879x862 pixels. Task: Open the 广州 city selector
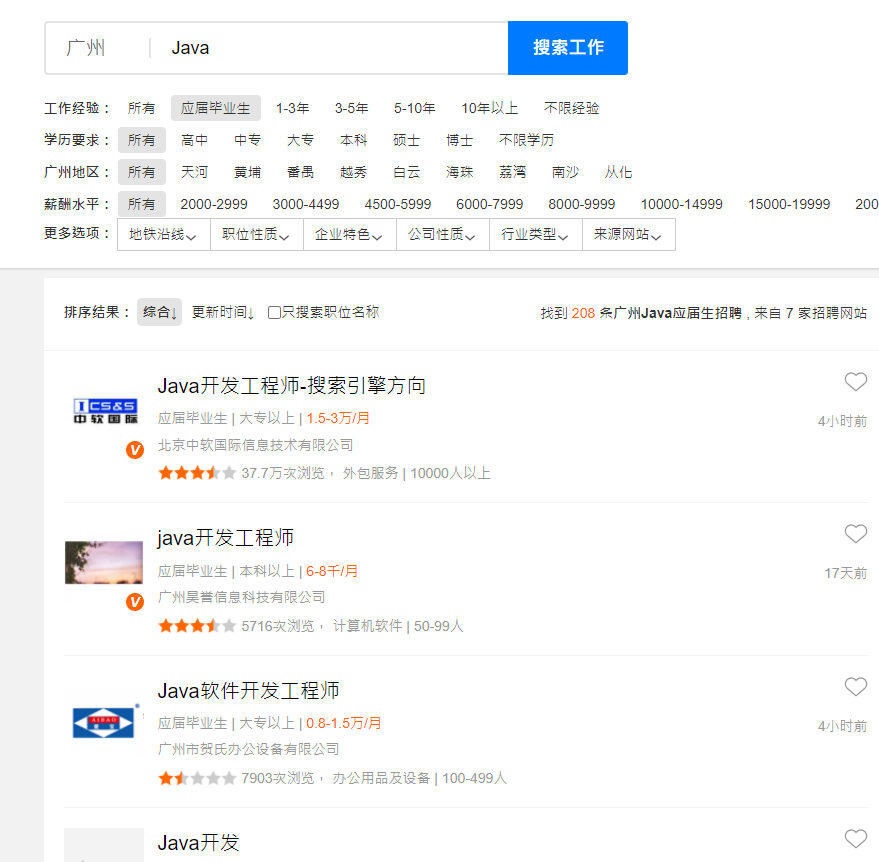click(x=86, y=48)
